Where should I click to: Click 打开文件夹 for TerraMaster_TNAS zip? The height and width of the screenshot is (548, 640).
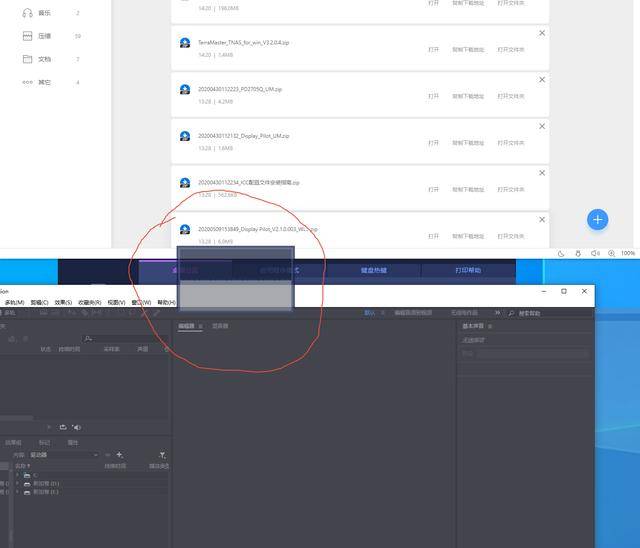pyautogui.click(x=511, y=49)
